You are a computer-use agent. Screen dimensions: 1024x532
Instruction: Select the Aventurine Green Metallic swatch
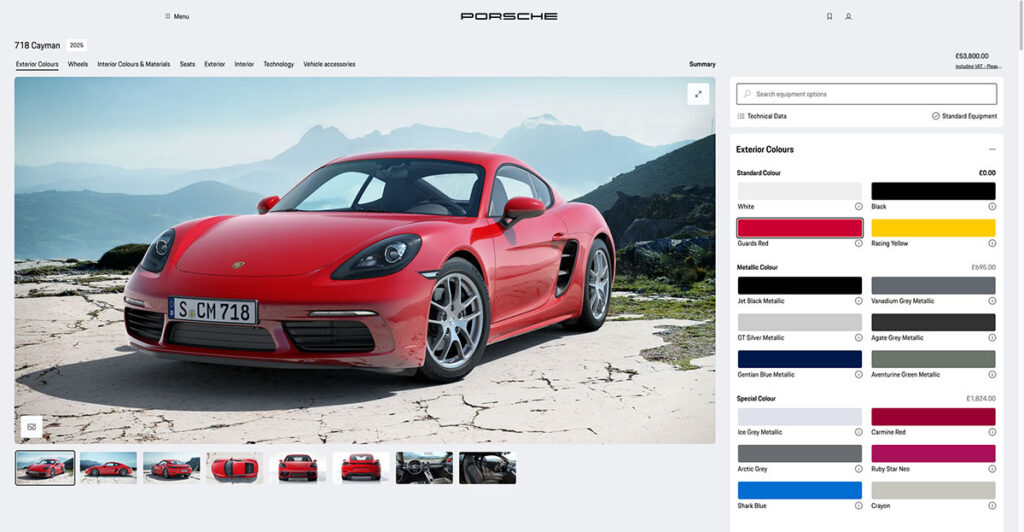pyautogui.click(x=933, y=359)
